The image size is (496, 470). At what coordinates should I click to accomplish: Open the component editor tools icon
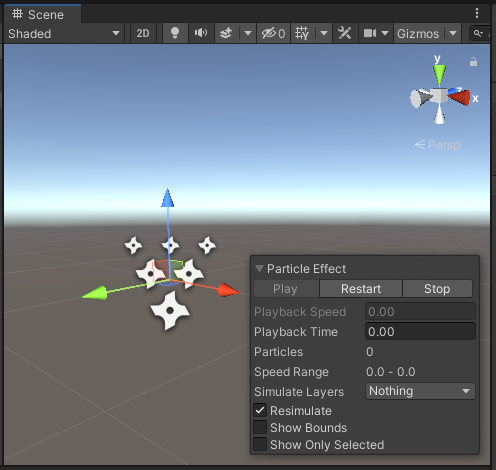click(345, 33)
